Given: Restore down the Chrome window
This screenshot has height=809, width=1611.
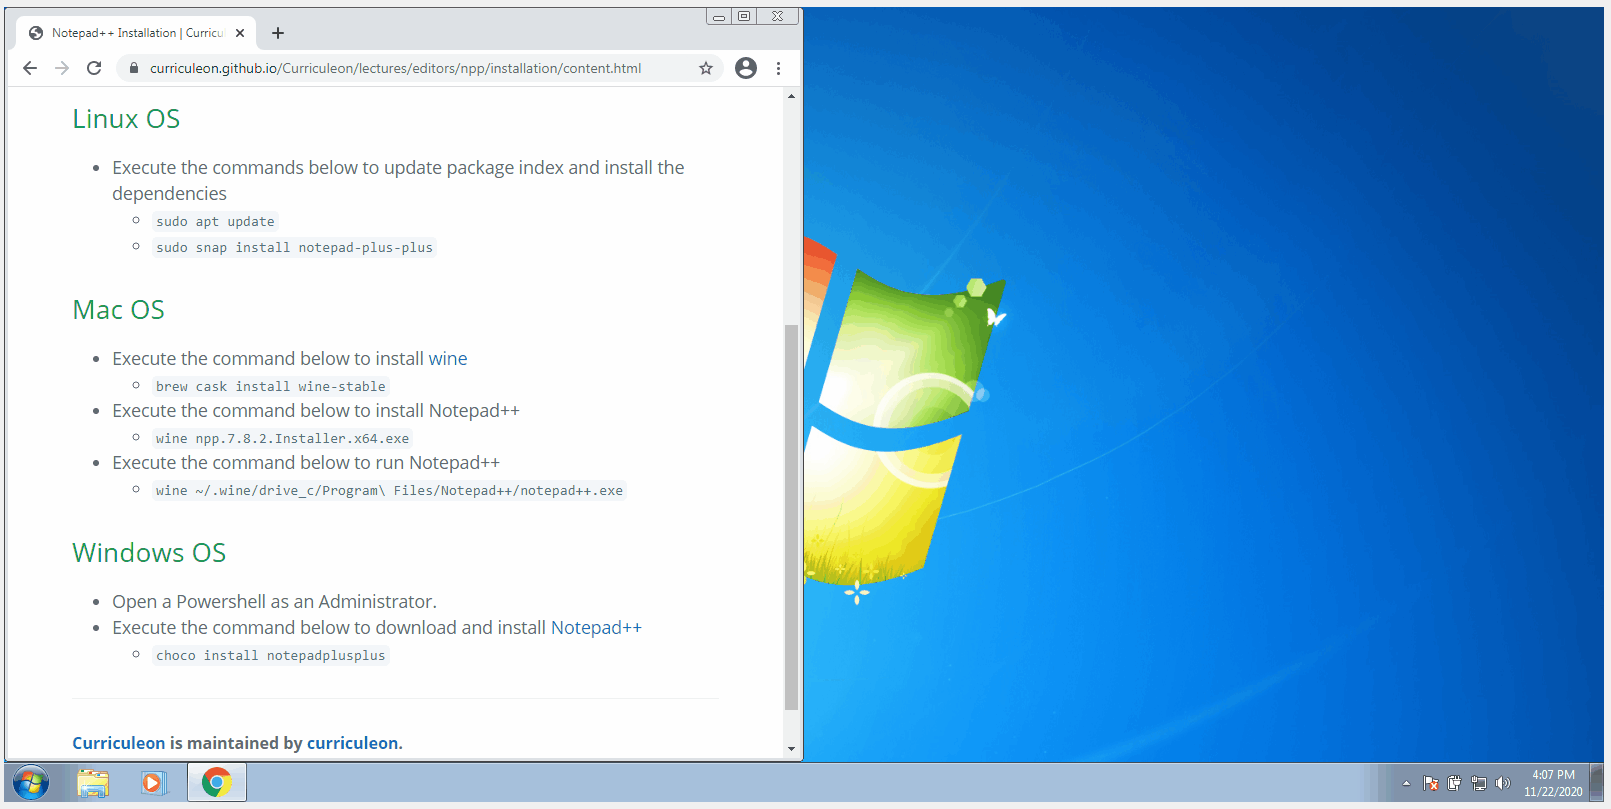Looking at the screenshot, I should (744, 16).
